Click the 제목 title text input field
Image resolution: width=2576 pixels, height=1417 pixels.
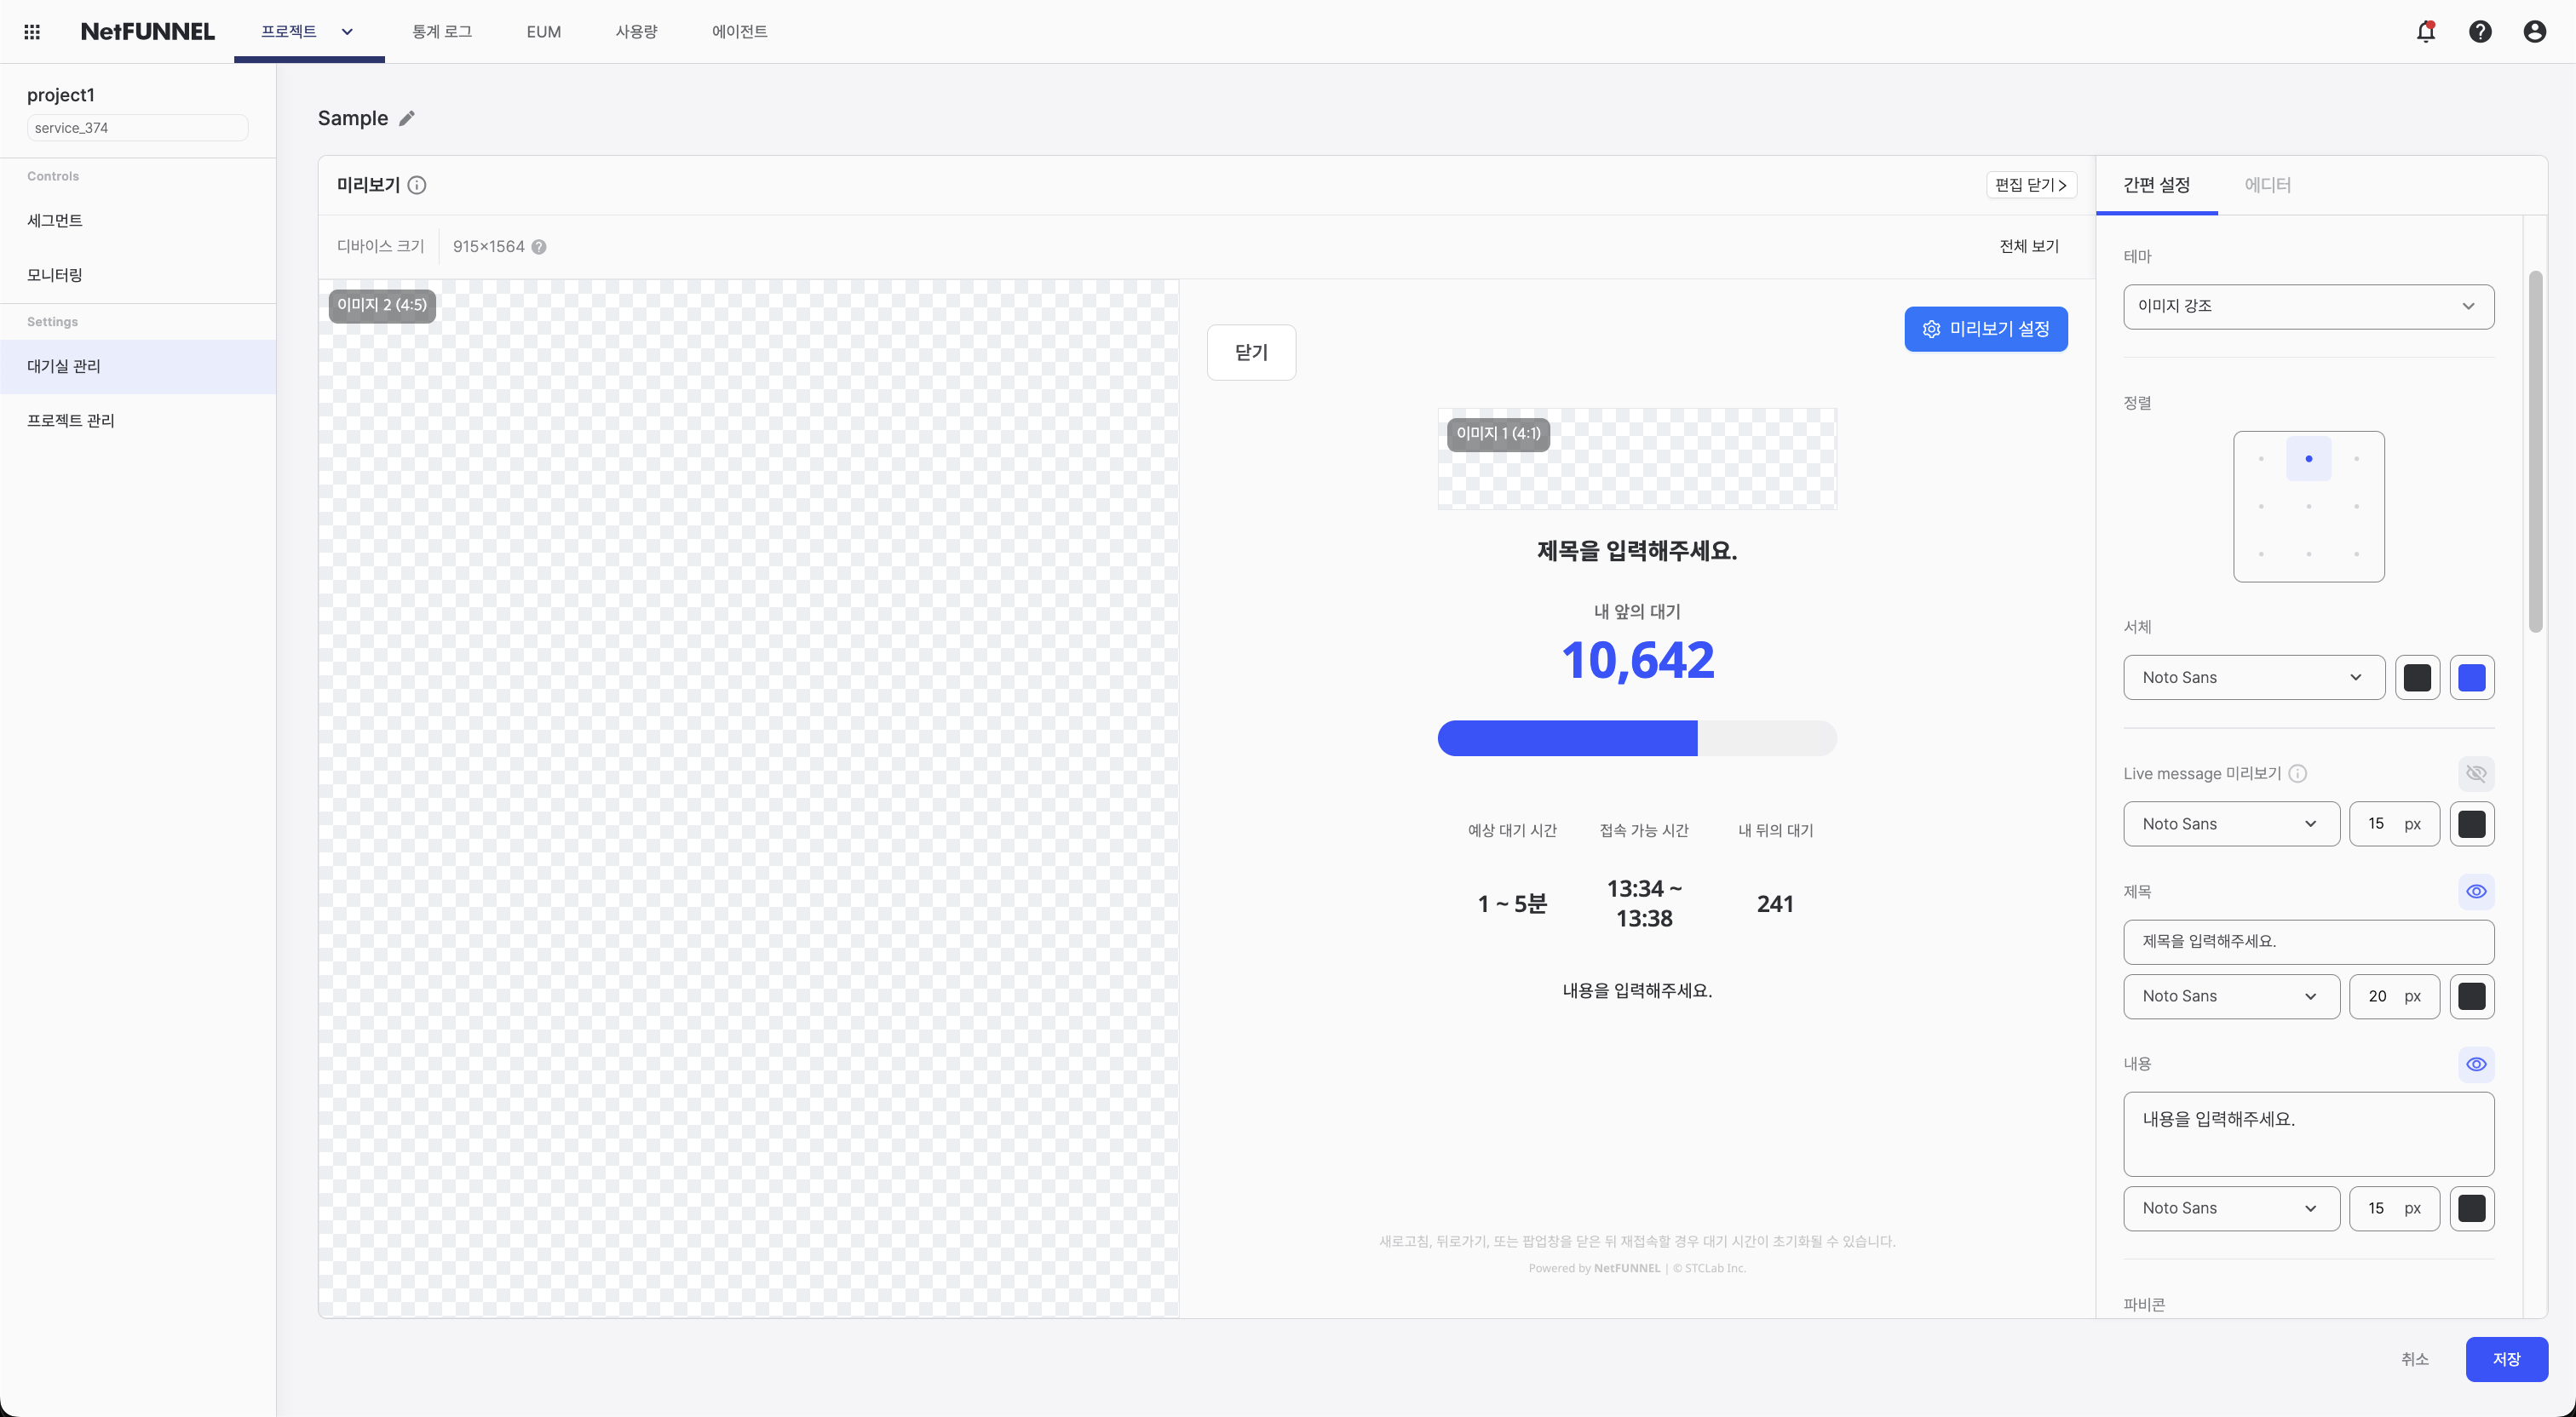tap(2308, 942)
